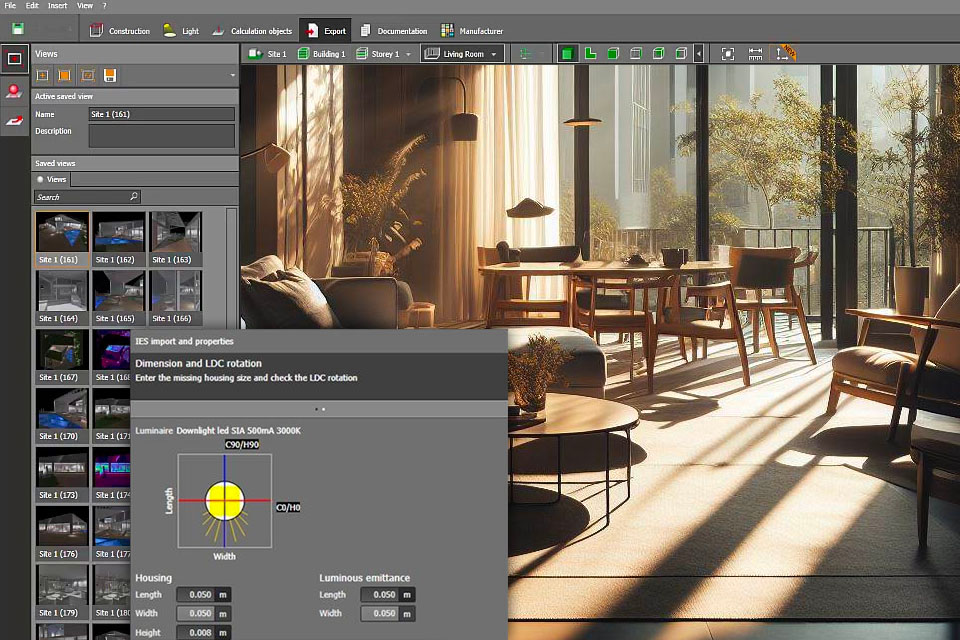The image size is (960, 640).
Task: Select the red sphere raytracing tool
Action: [14, 92]
